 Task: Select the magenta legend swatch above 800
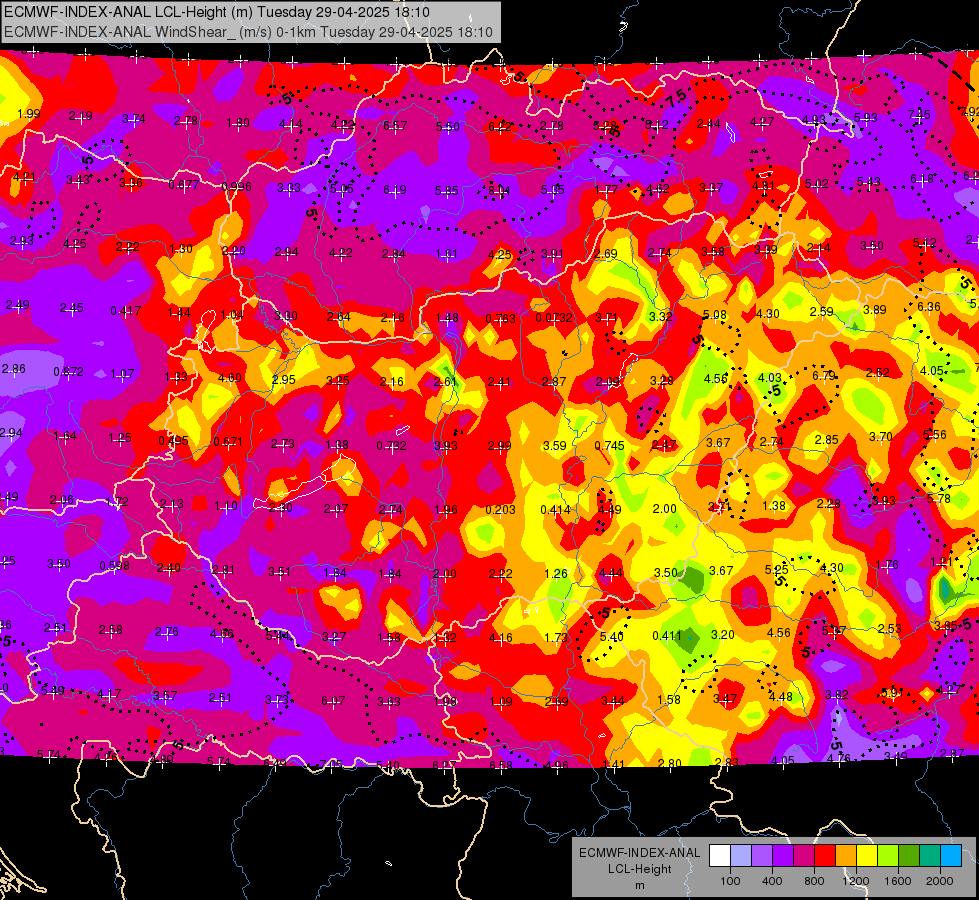[804, 856]
